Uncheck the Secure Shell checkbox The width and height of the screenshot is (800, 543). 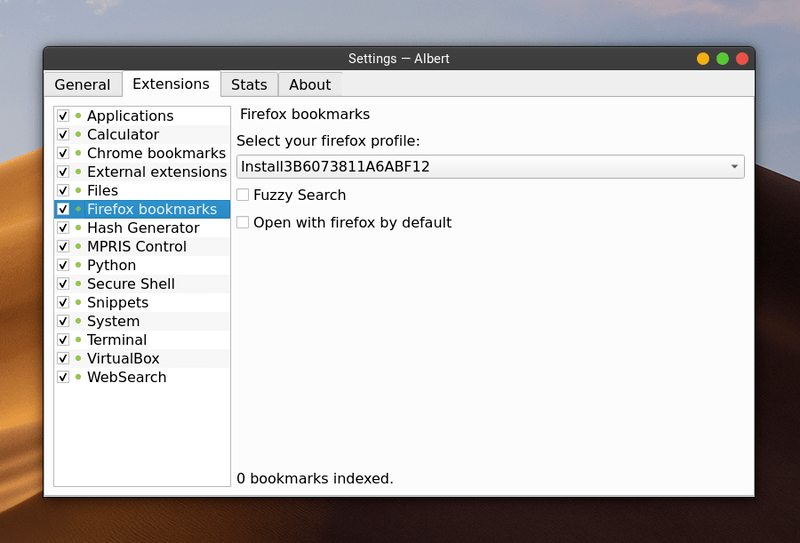coord(63,284)
